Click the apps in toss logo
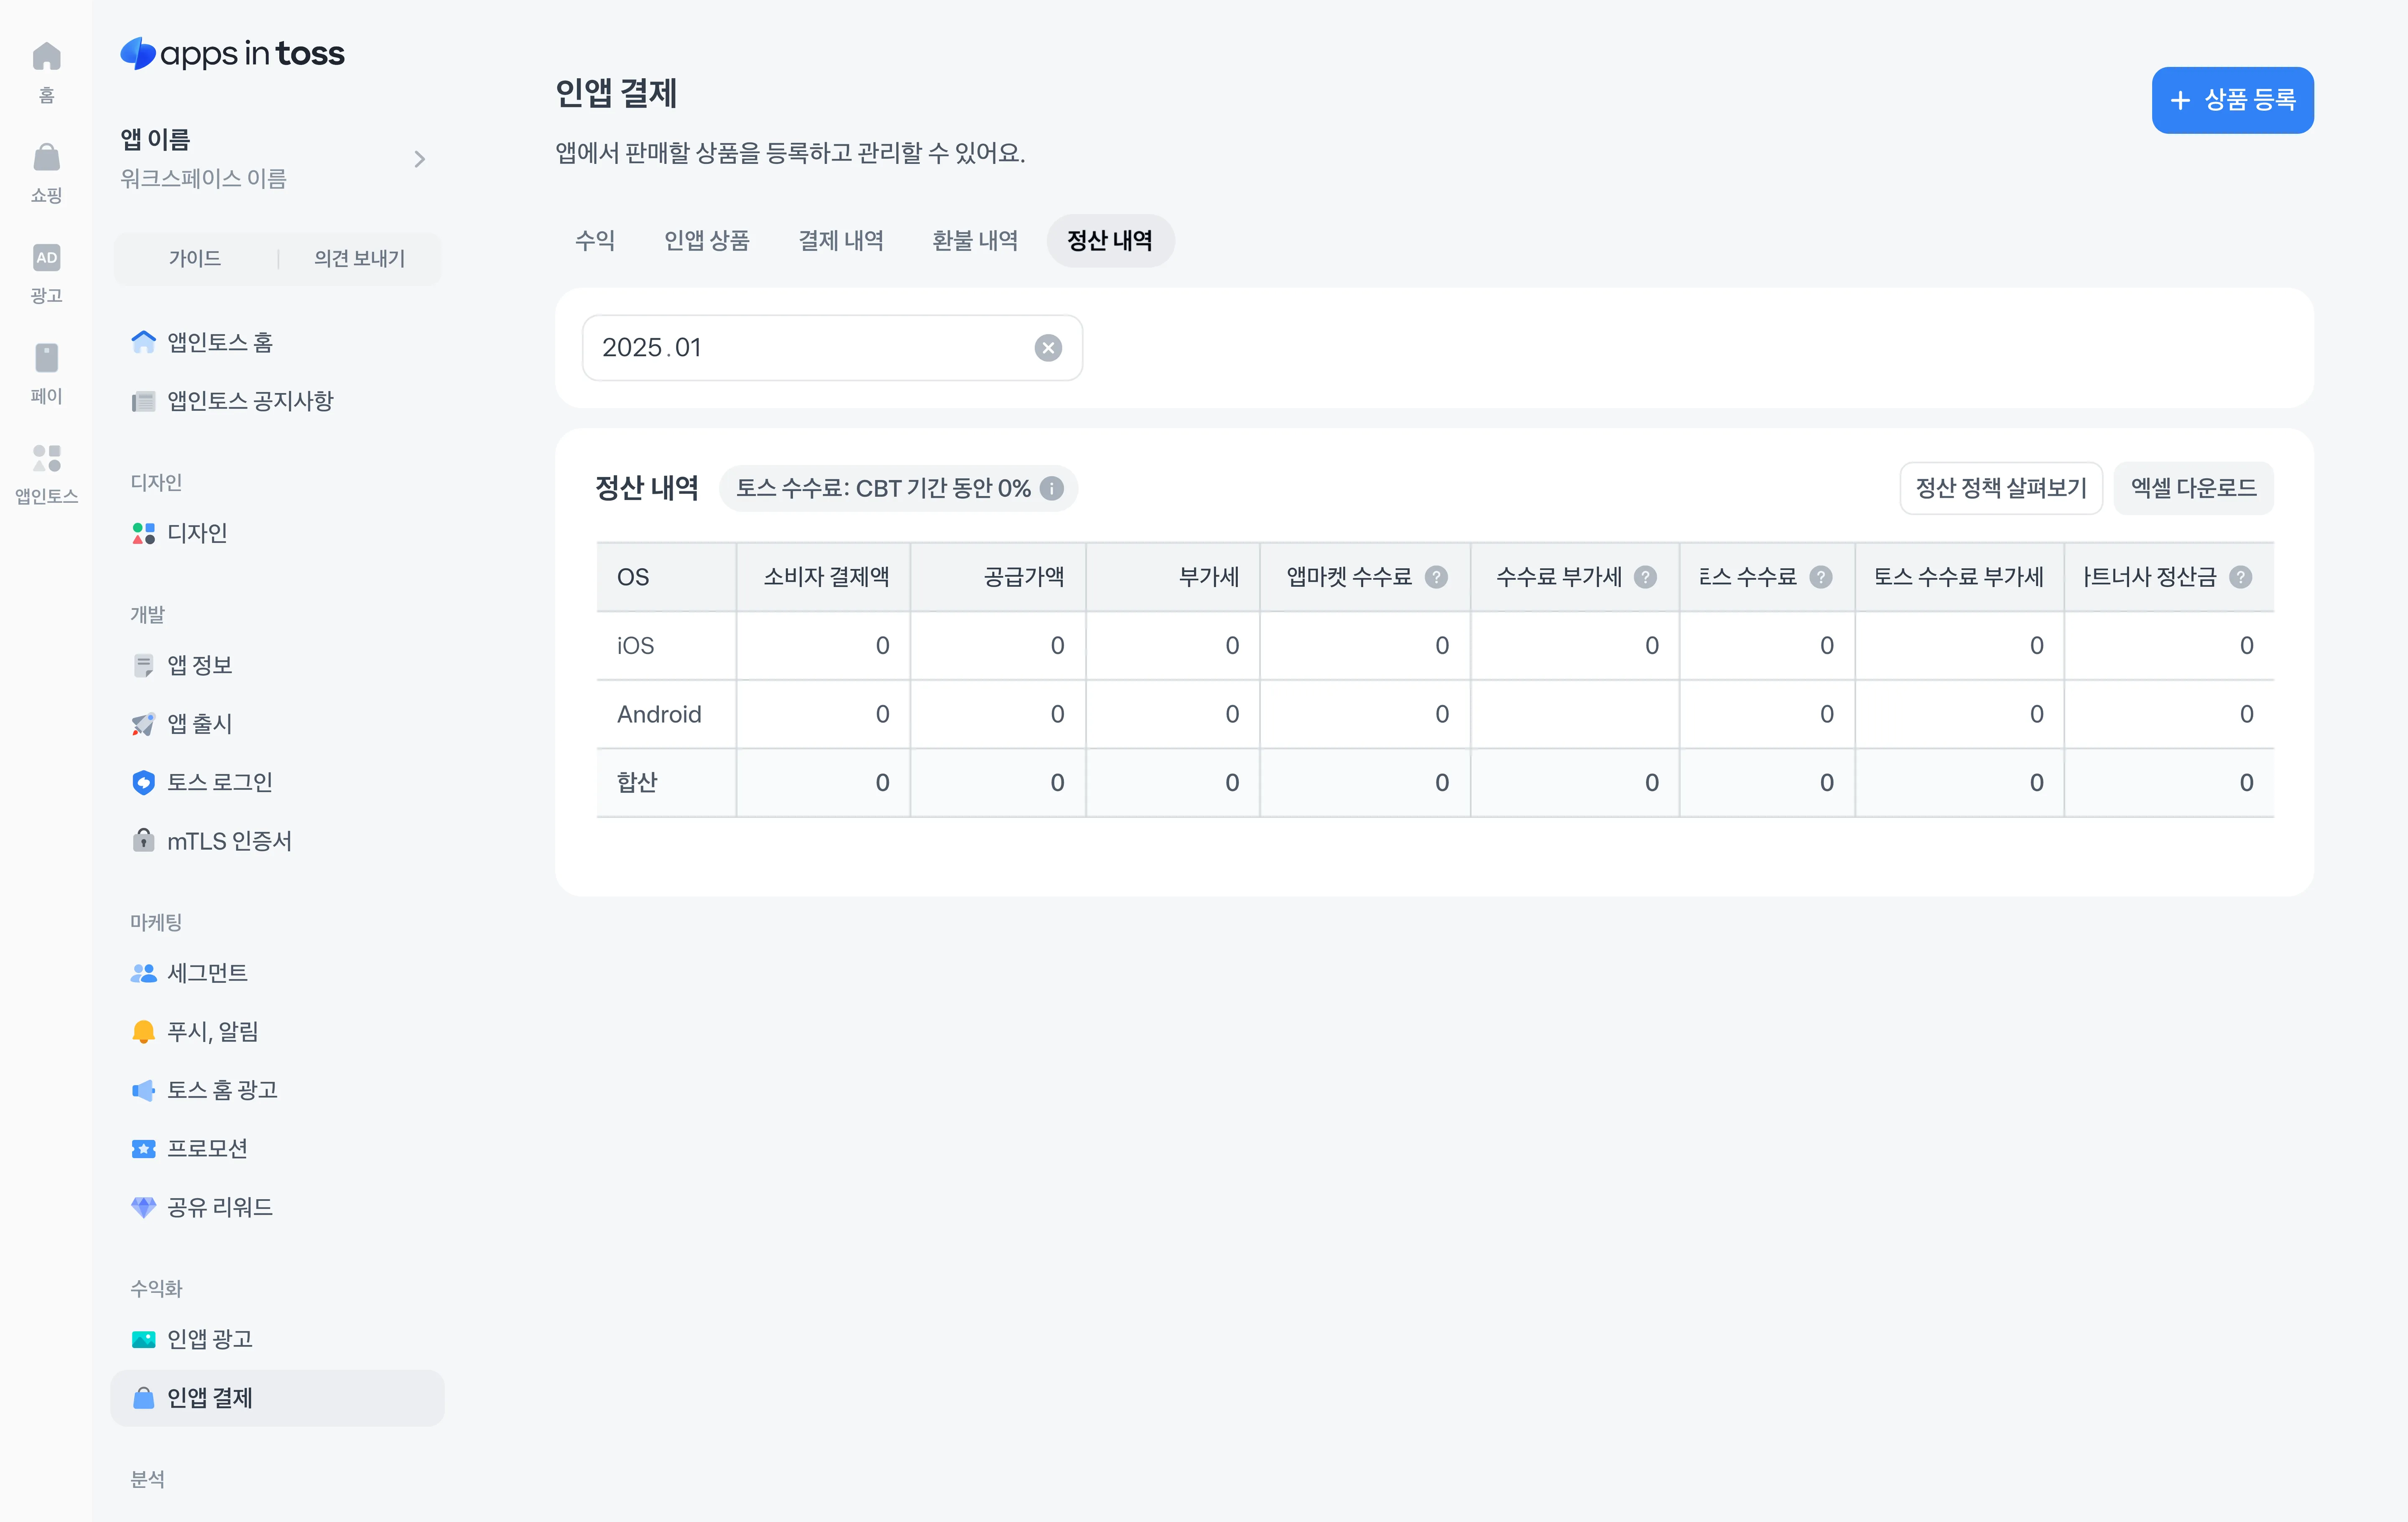Viewport: 2408px width, 1522px height. [232, 53]
